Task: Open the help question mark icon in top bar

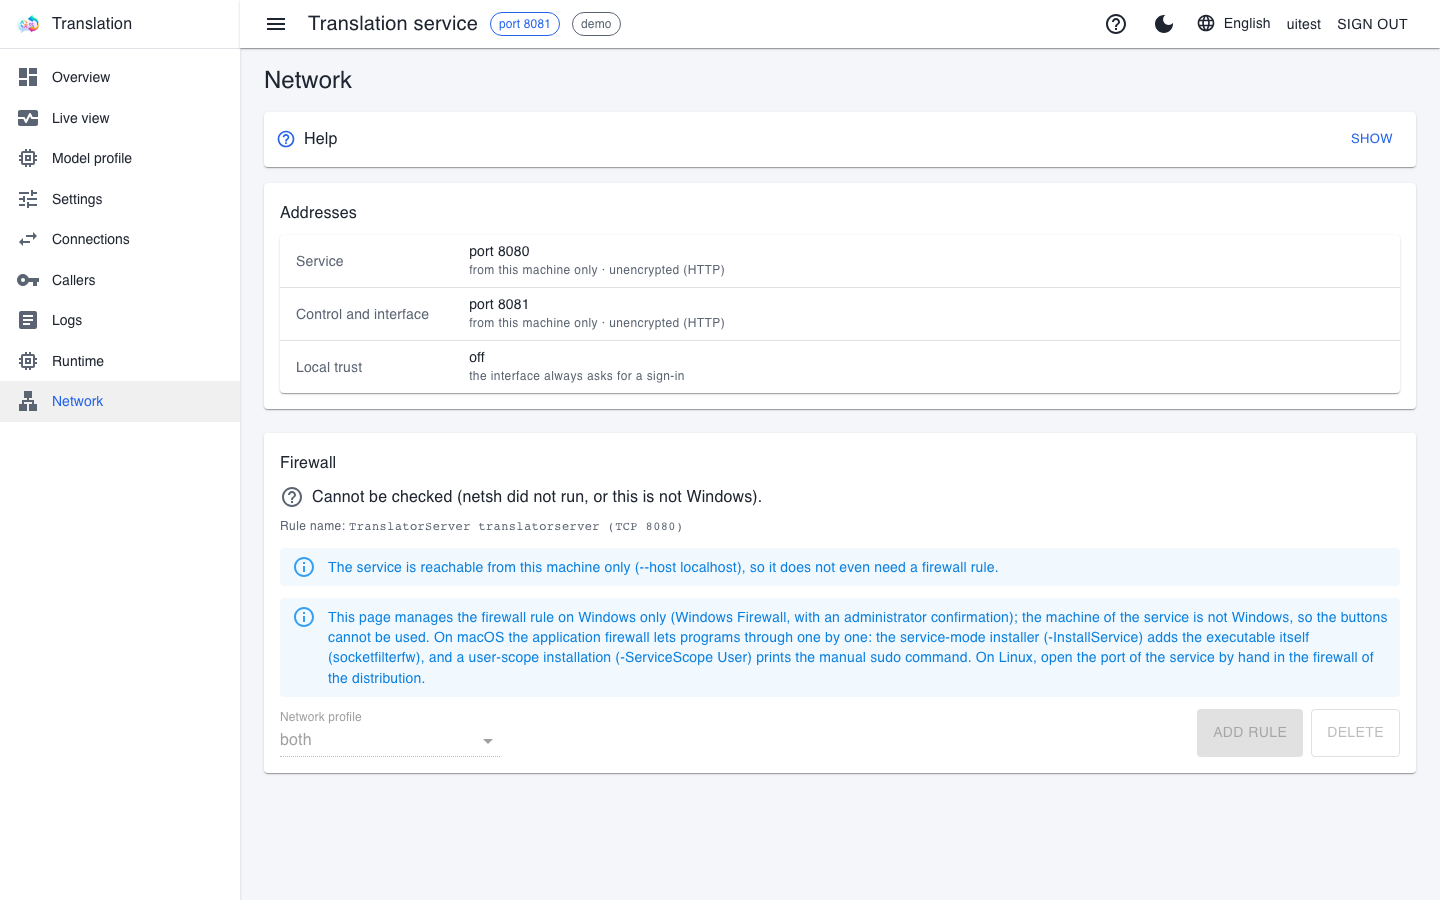Action: (x=1116, y=24)
